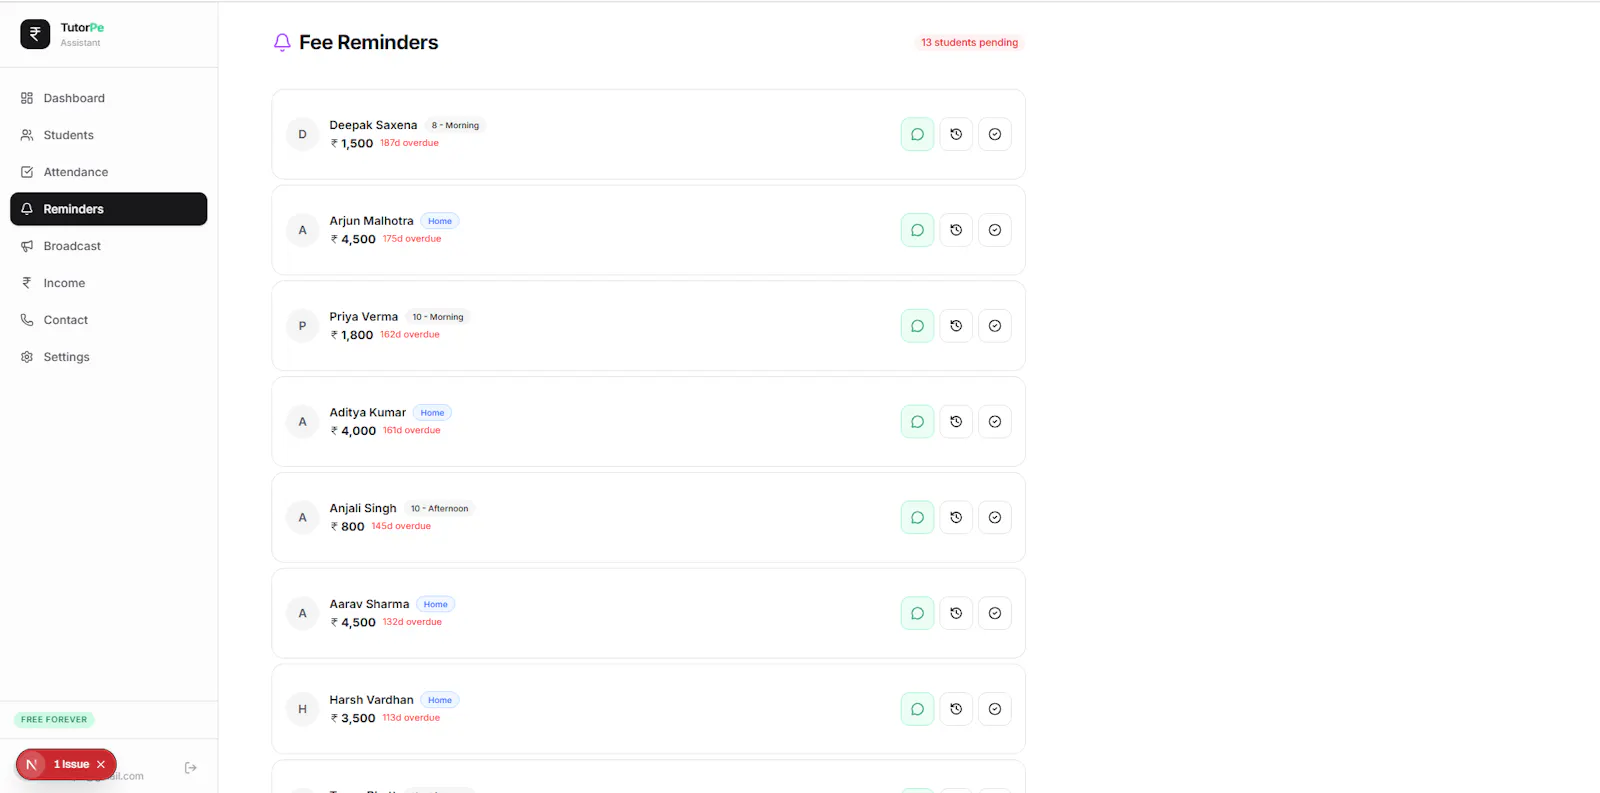Click the 145d overdue label

pyautogui.click(x=401, y=526)
